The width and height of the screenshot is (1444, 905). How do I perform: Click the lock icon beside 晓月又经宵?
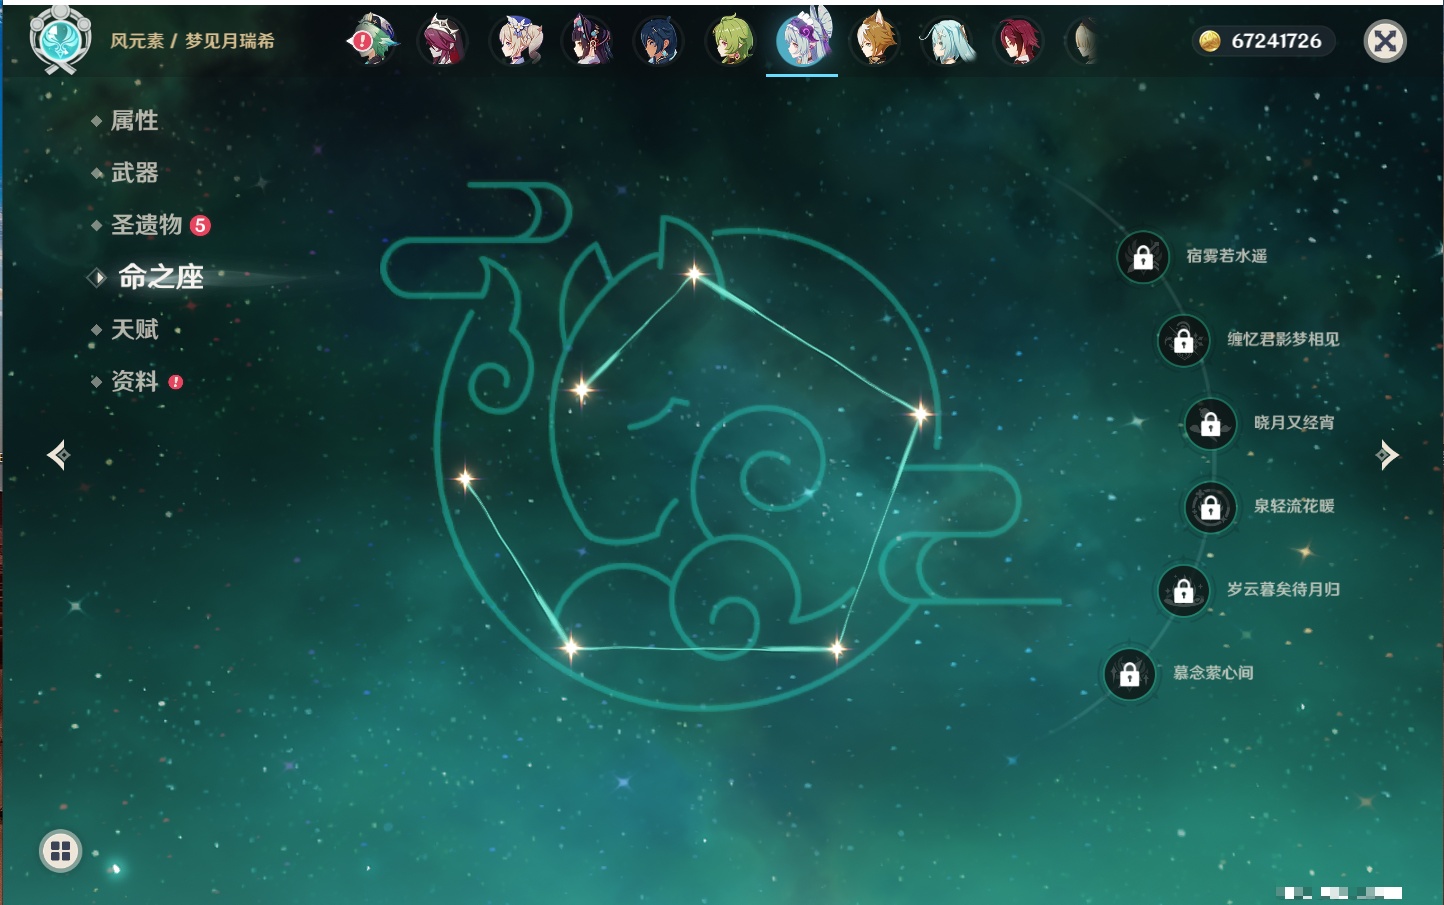pos(1211,423)
